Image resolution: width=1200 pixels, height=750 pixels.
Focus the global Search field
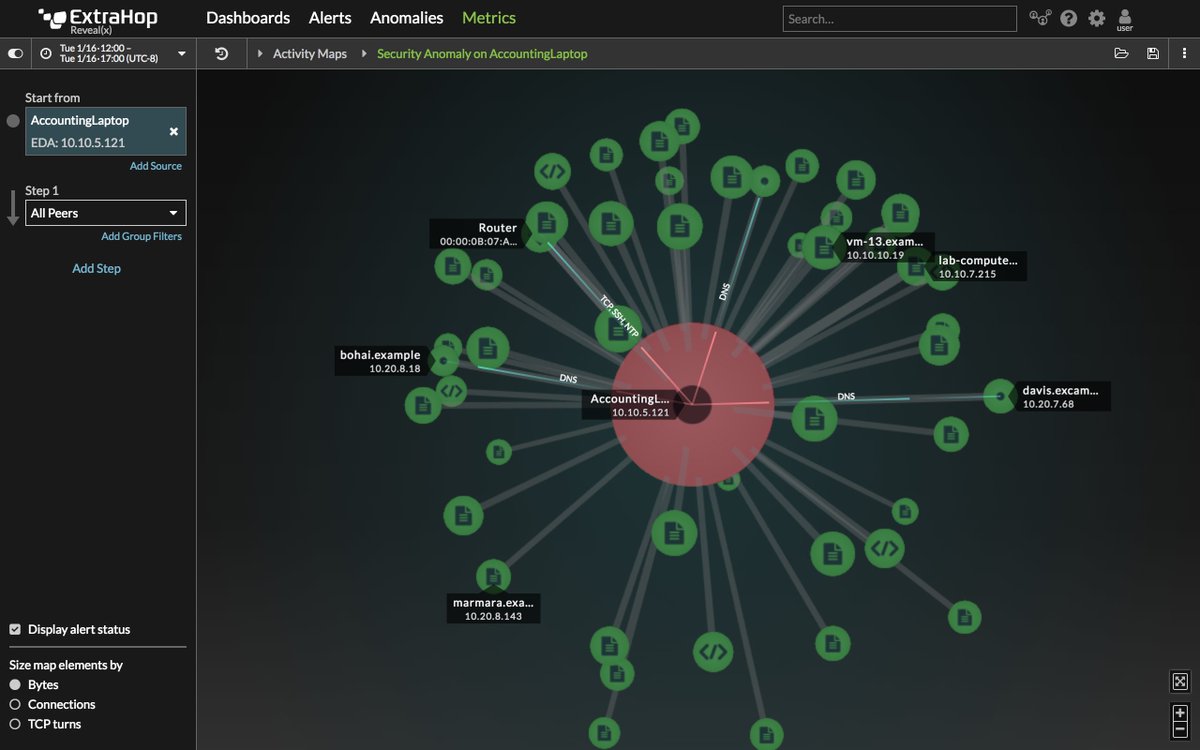[x=899, y=19]
